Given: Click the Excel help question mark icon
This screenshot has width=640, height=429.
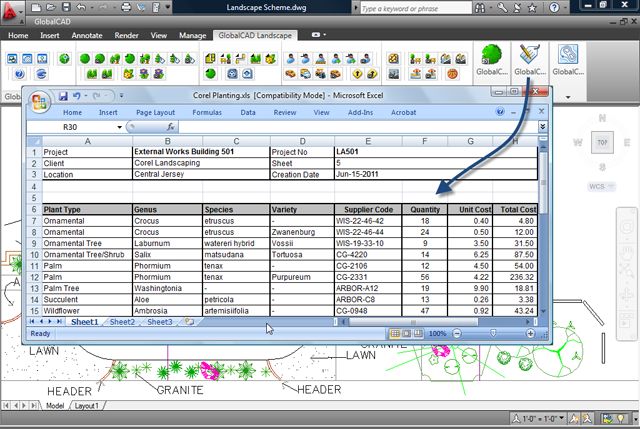Looking at the screenshot, I should (499, 113).
